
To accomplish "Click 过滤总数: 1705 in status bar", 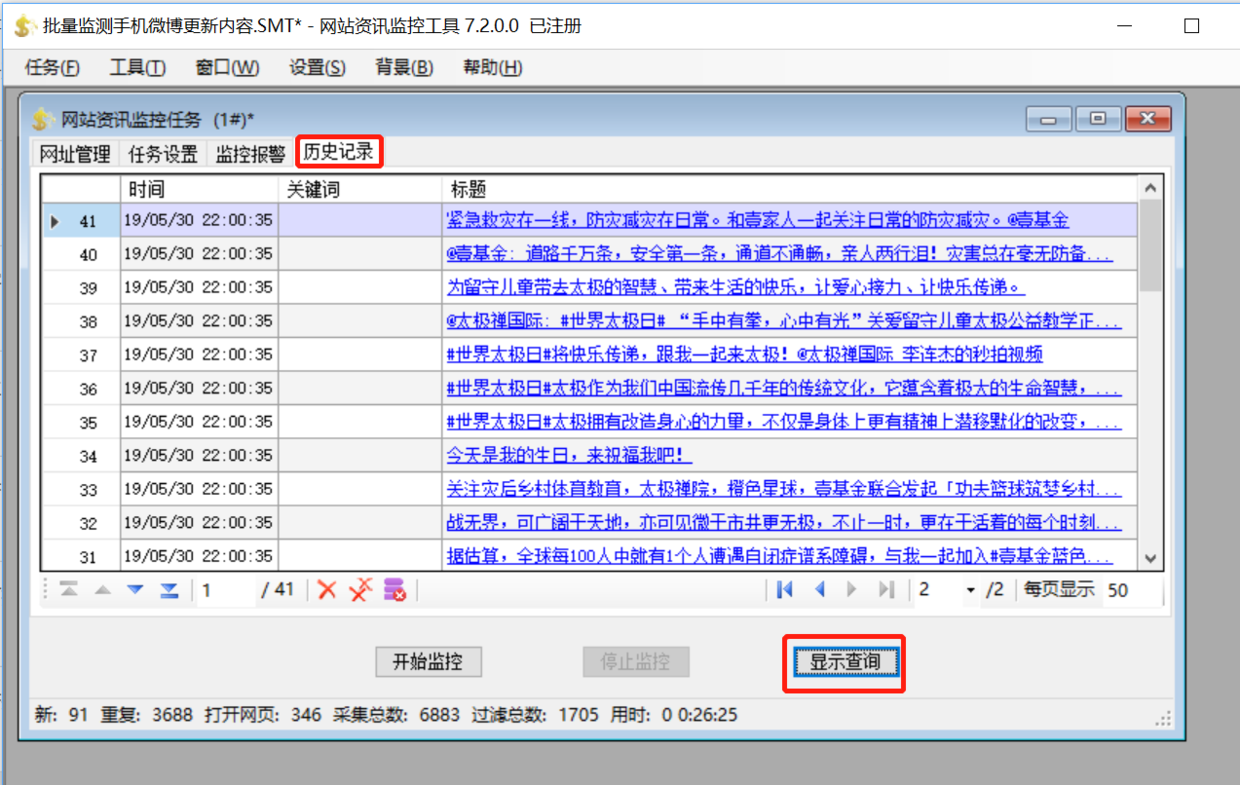I will pos(536,715).
